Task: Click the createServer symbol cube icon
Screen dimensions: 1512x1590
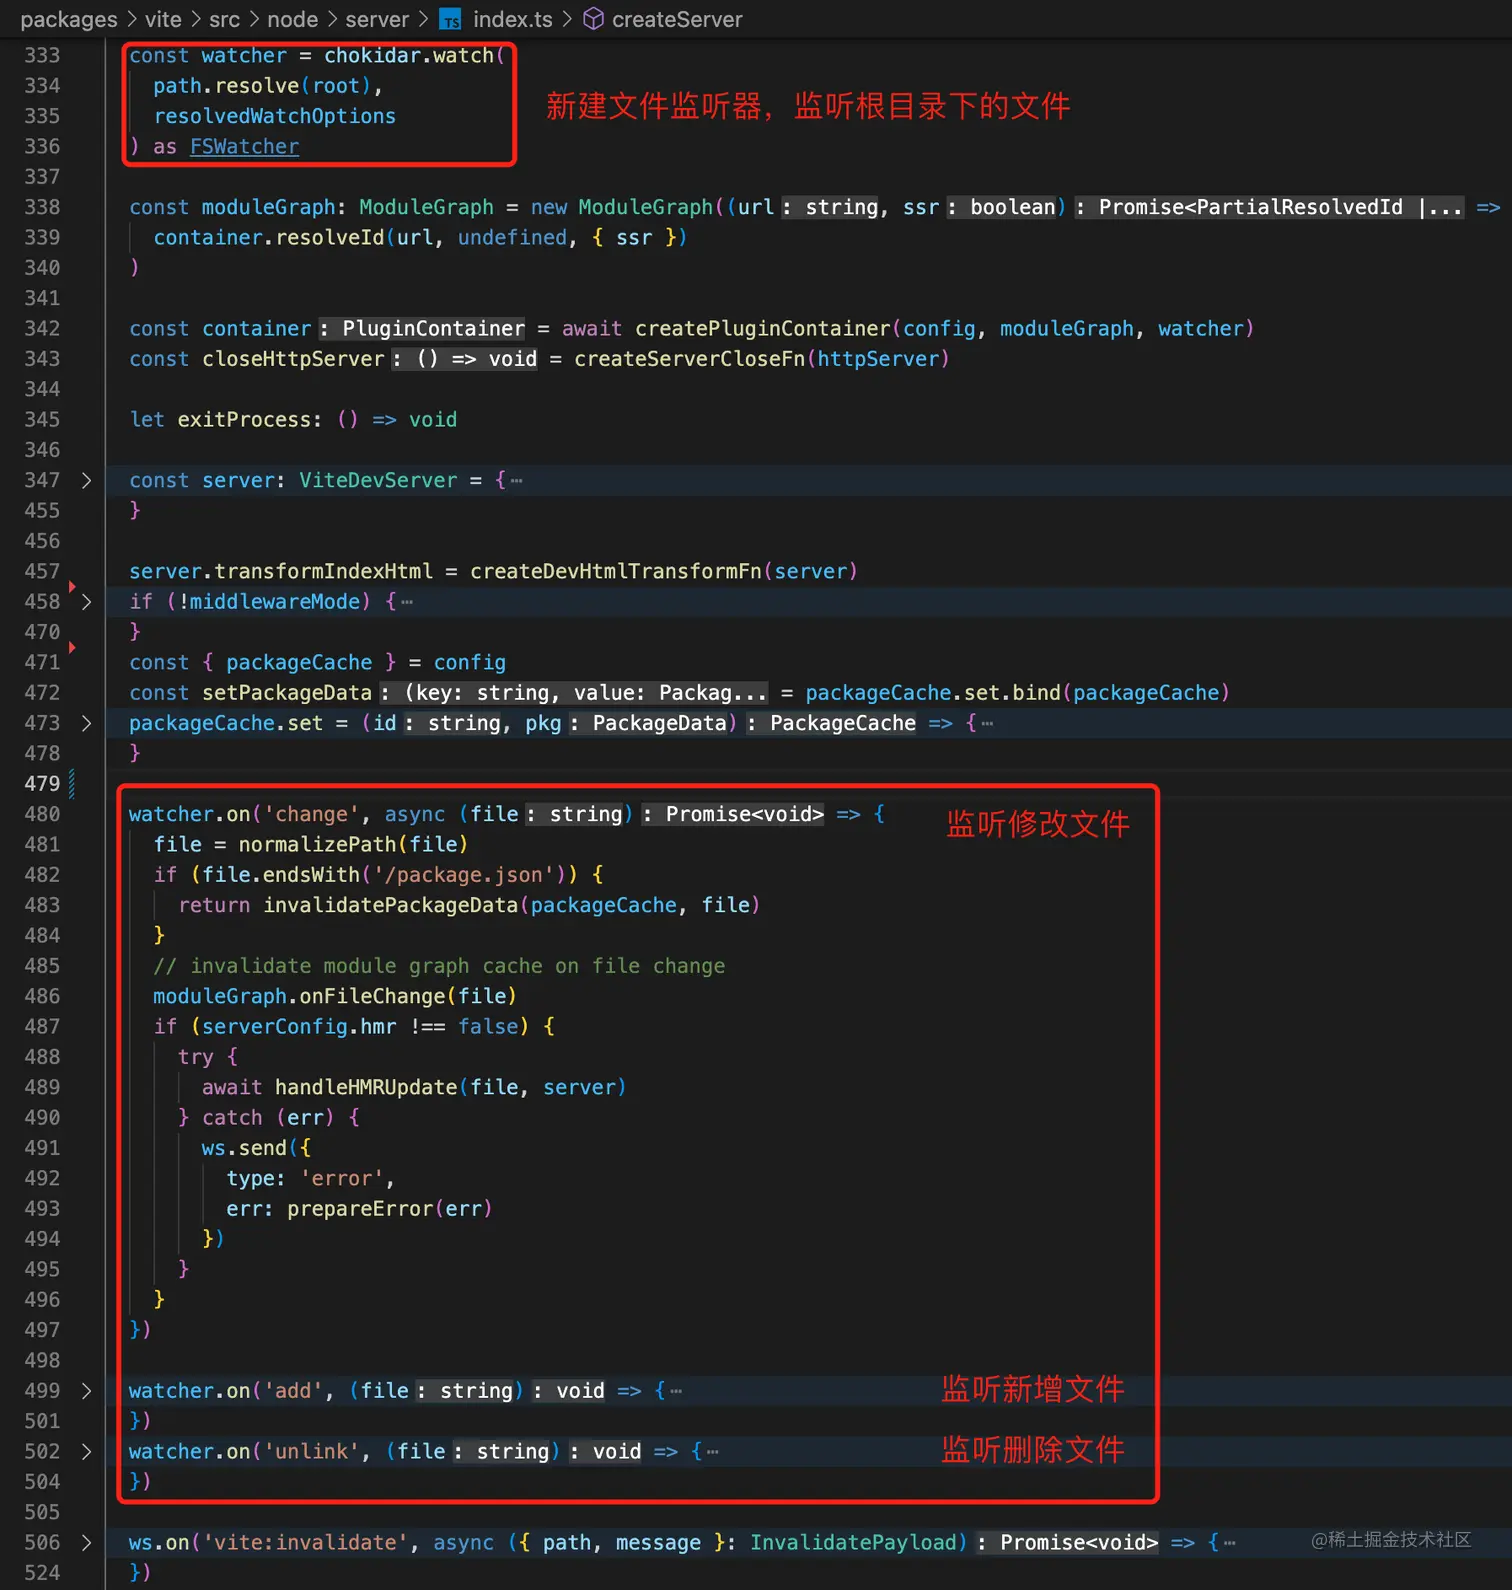Action: [593, 19]
